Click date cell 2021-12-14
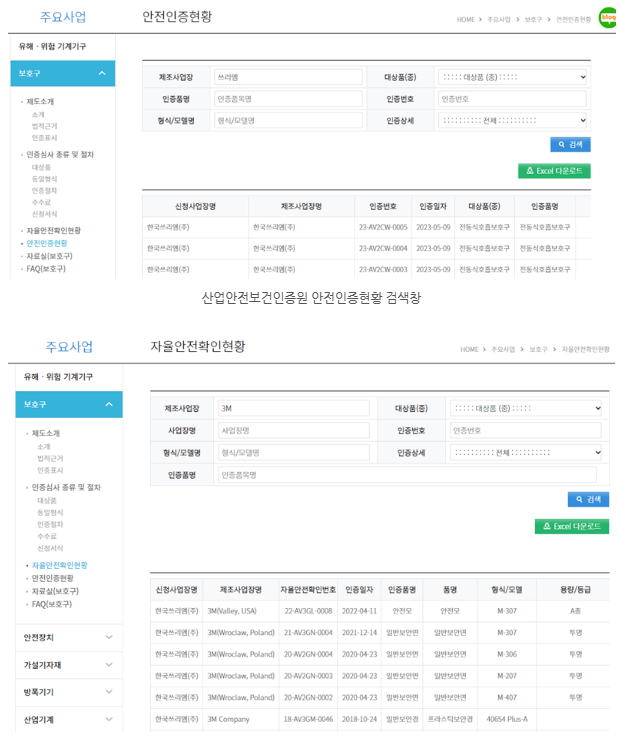The image size is (618, 739). pos(359,632)
